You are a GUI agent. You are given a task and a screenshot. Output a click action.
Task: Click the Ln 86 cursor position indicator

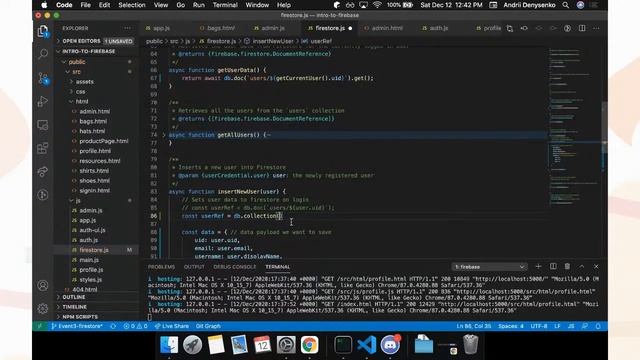[x=473, y=326]
